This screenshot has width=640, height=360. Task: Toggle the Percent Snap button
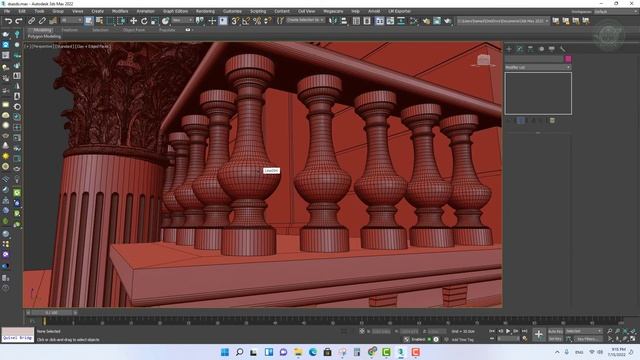tap(257, 21)
